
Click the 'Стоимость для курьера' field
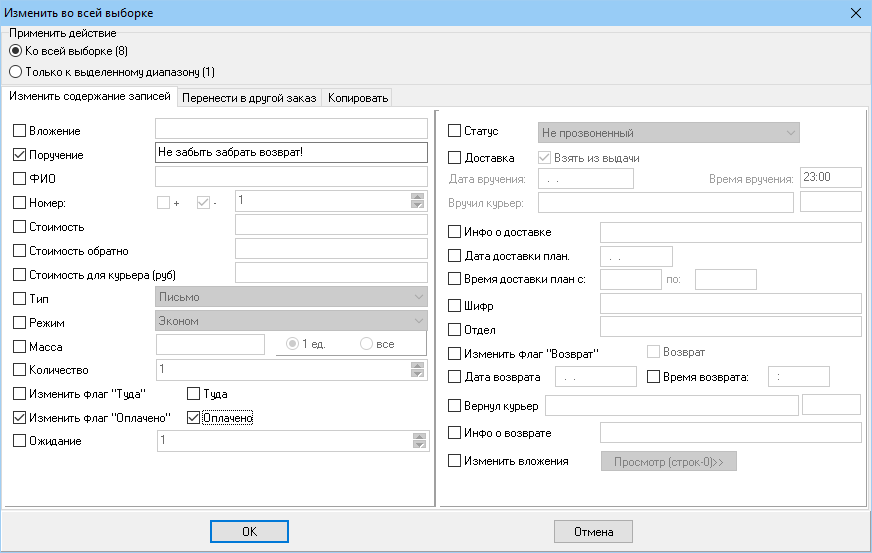(331, 272)
